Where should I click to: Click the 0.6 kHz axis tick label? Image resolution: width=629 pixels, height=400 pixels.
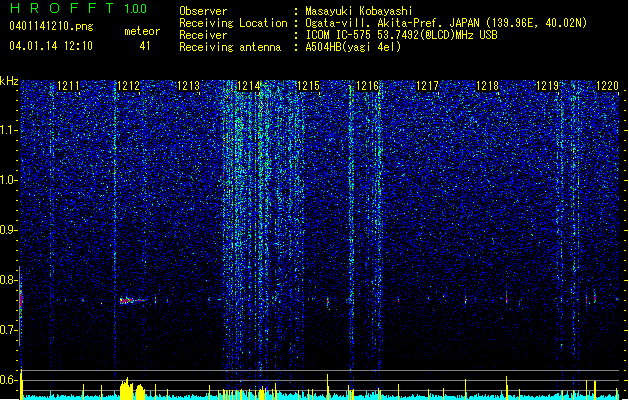tap(8, 380)
